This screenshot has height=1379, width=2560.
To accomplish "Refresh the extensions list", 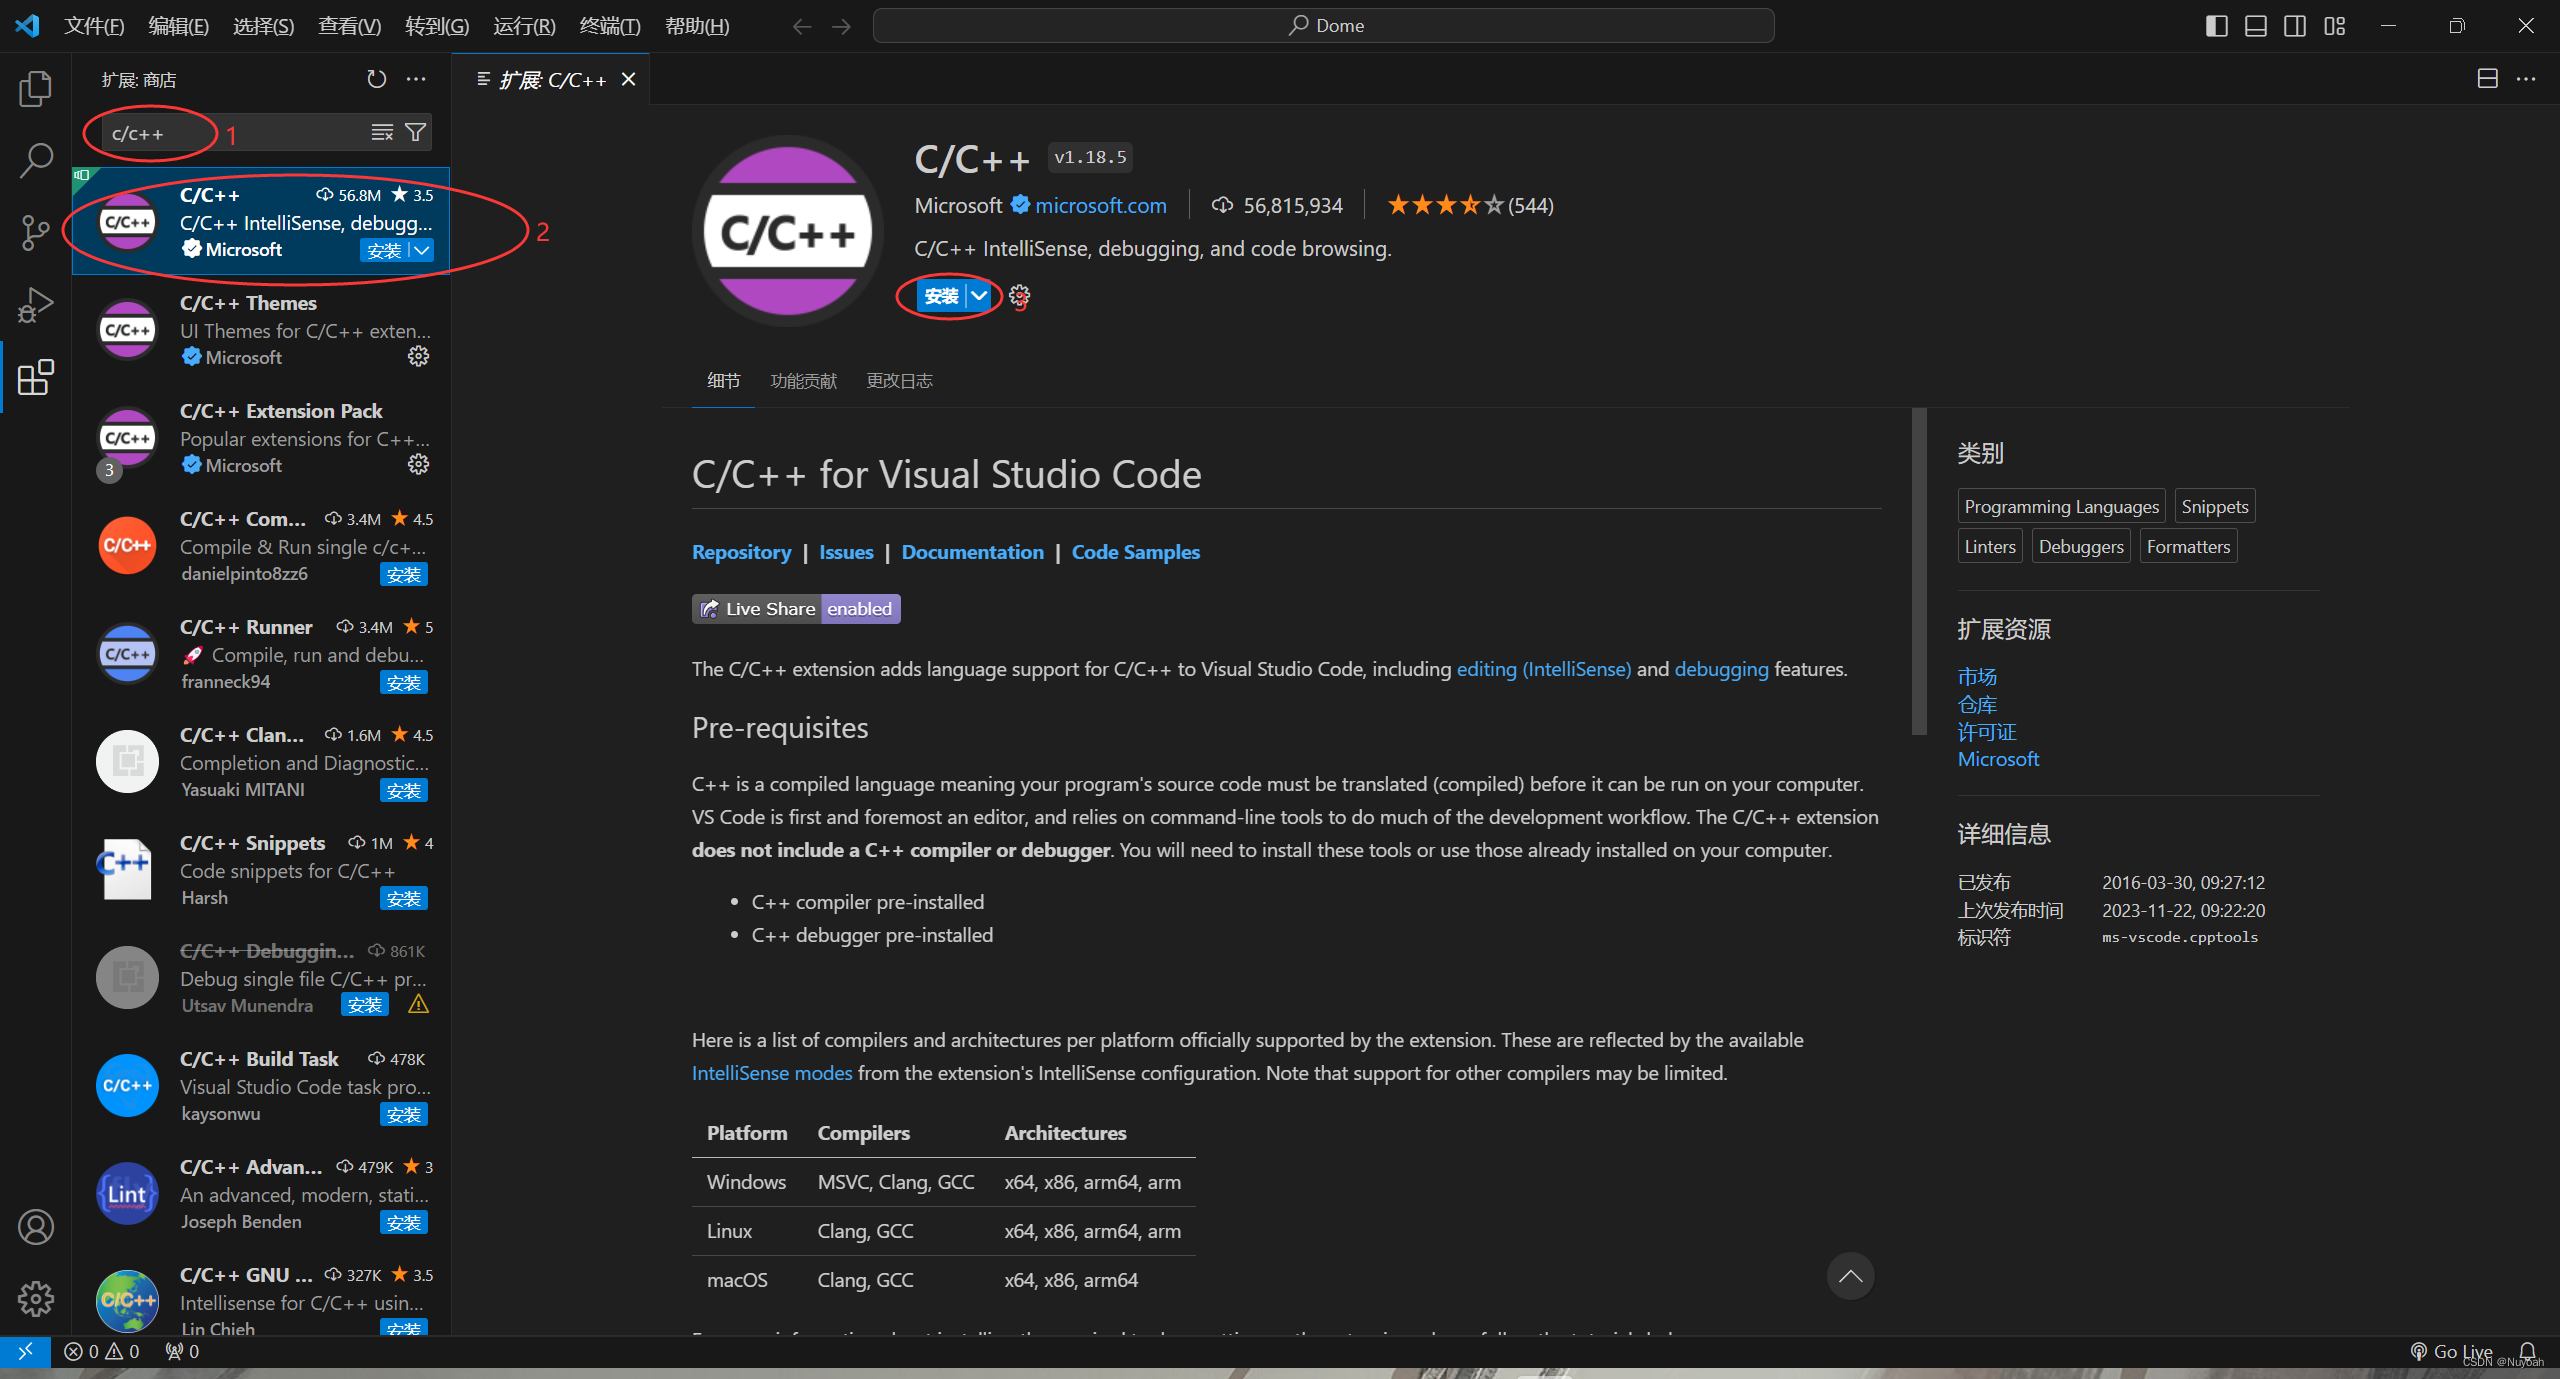I will point(376,79).
